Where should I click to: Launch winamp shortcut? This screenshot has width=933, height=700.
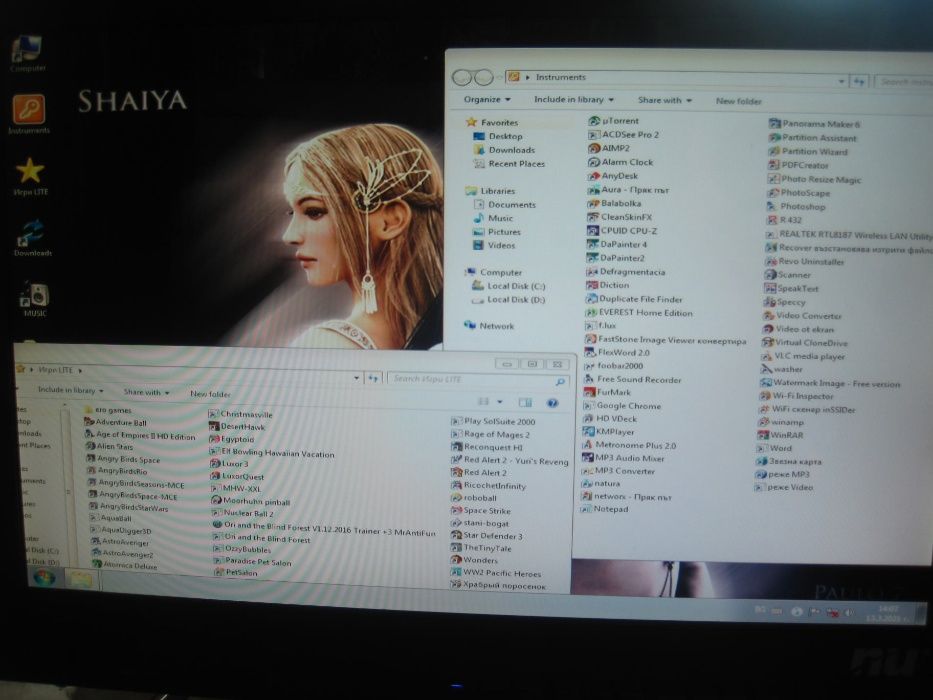tap(781, 421)
